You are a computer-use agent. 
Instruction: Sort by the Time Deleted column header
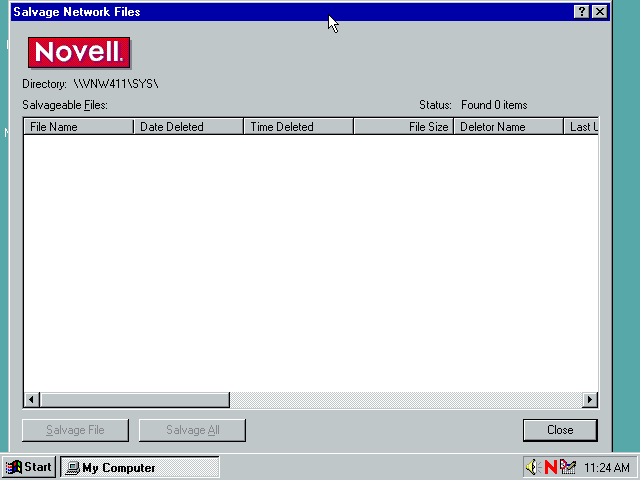(x=299, y=127)
